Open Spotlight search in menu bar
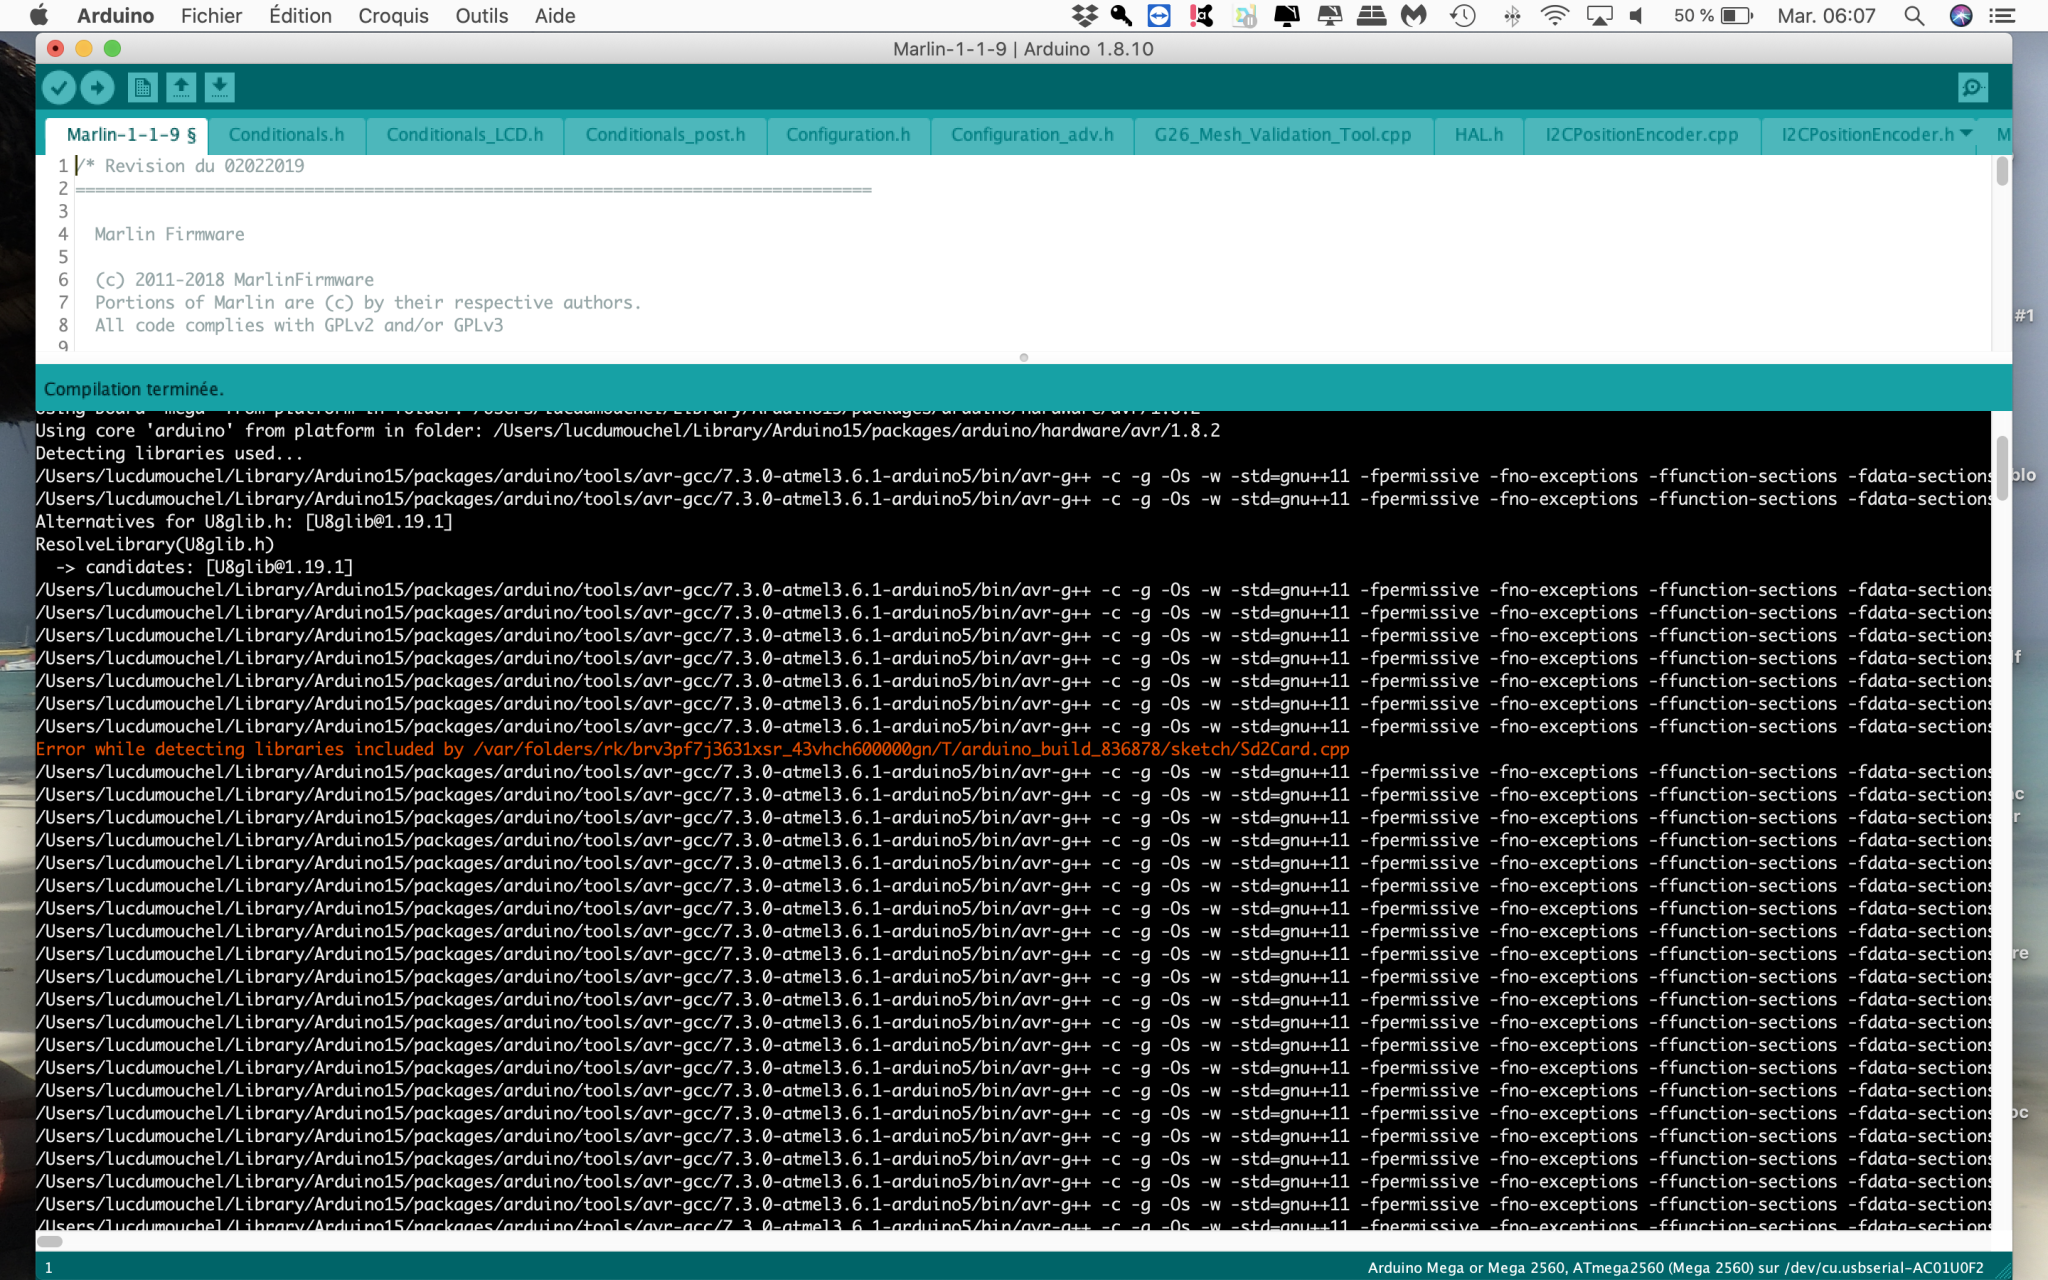This screenshot has height=1280, width=2048. [x=1914, y=16]
